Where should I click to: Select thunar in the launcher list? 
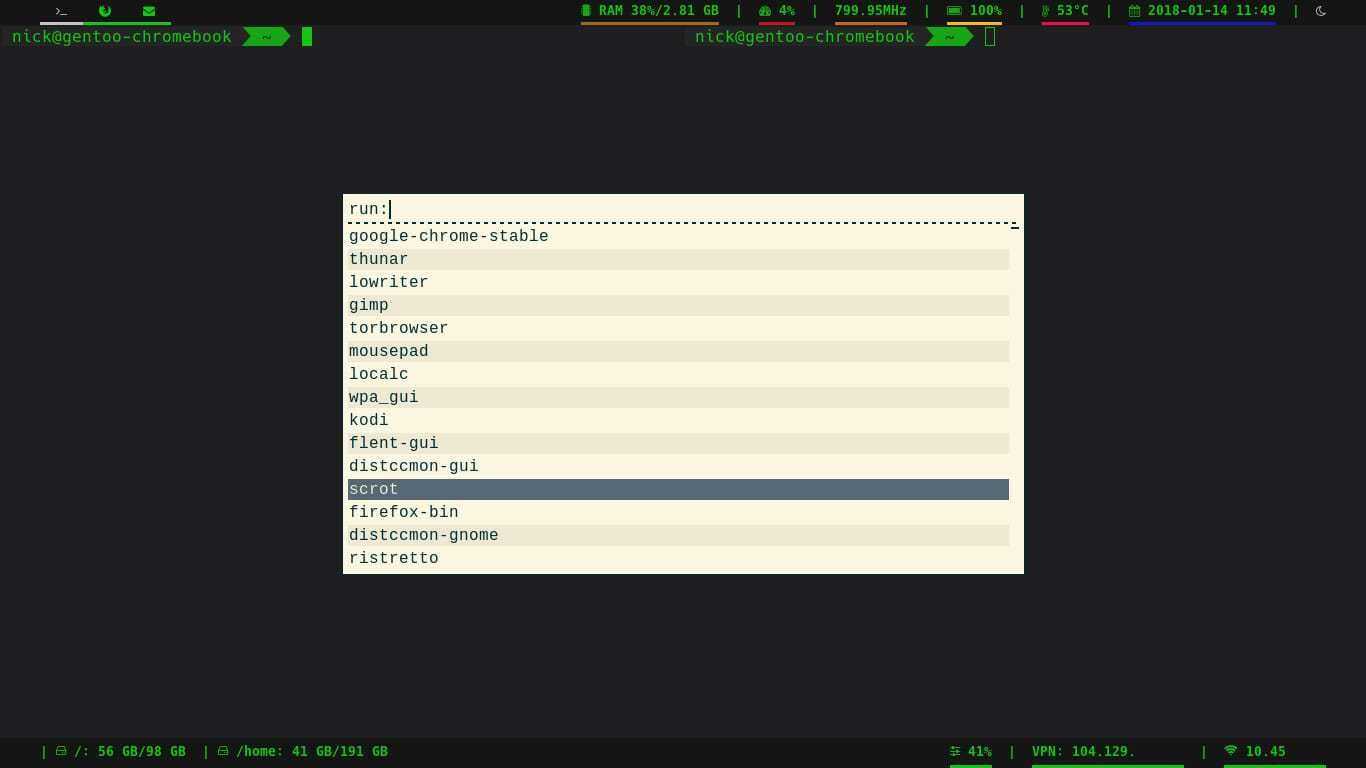pos(678,259)
